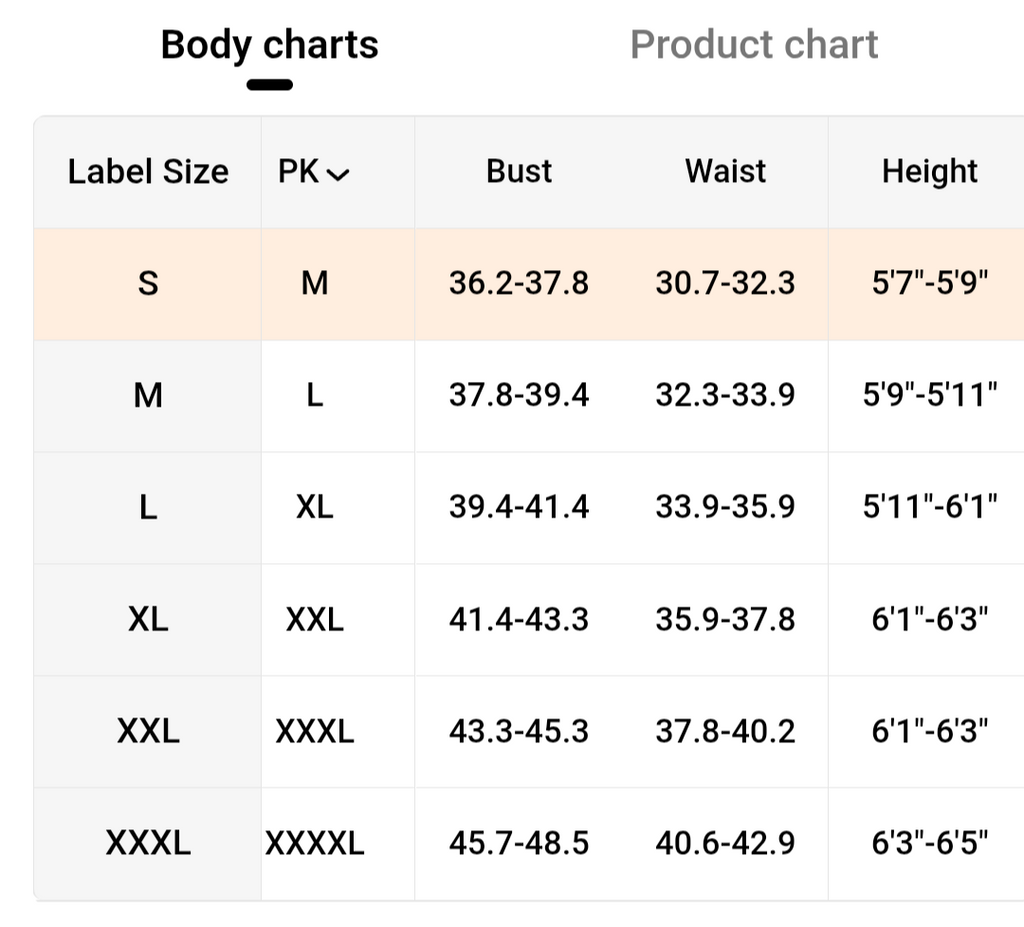
Task: Click waist measurement 32.3-33.9
Action: 725,396
